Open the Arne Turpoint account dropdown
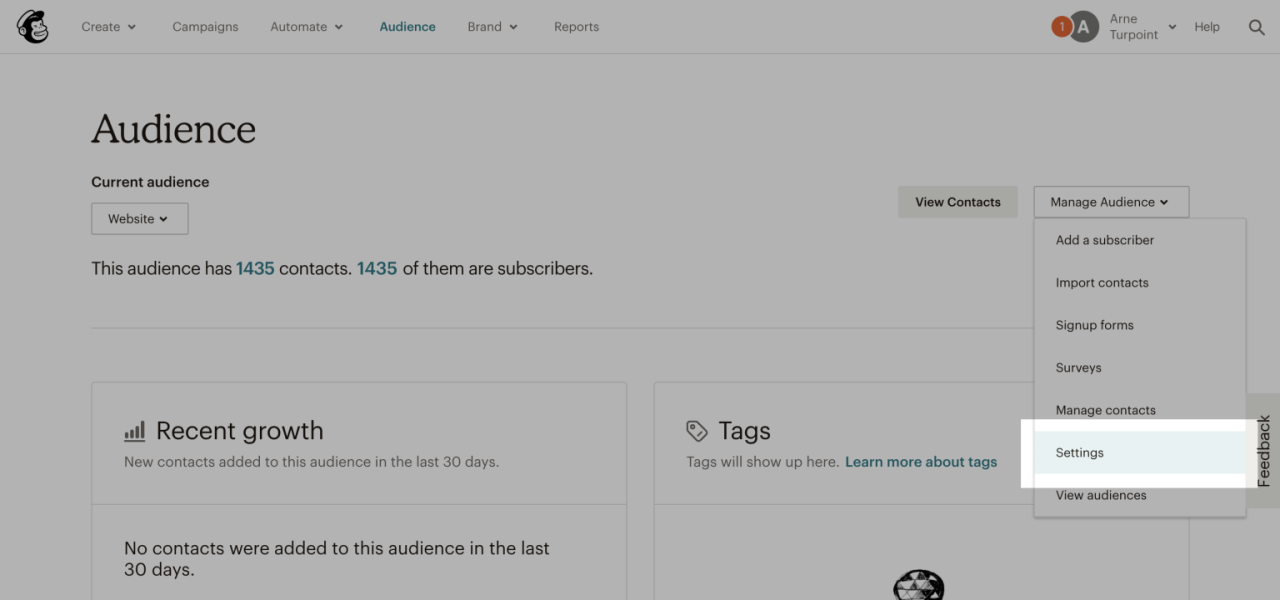This screenshot has width=1280, height=600. [x=1142, y=27]
